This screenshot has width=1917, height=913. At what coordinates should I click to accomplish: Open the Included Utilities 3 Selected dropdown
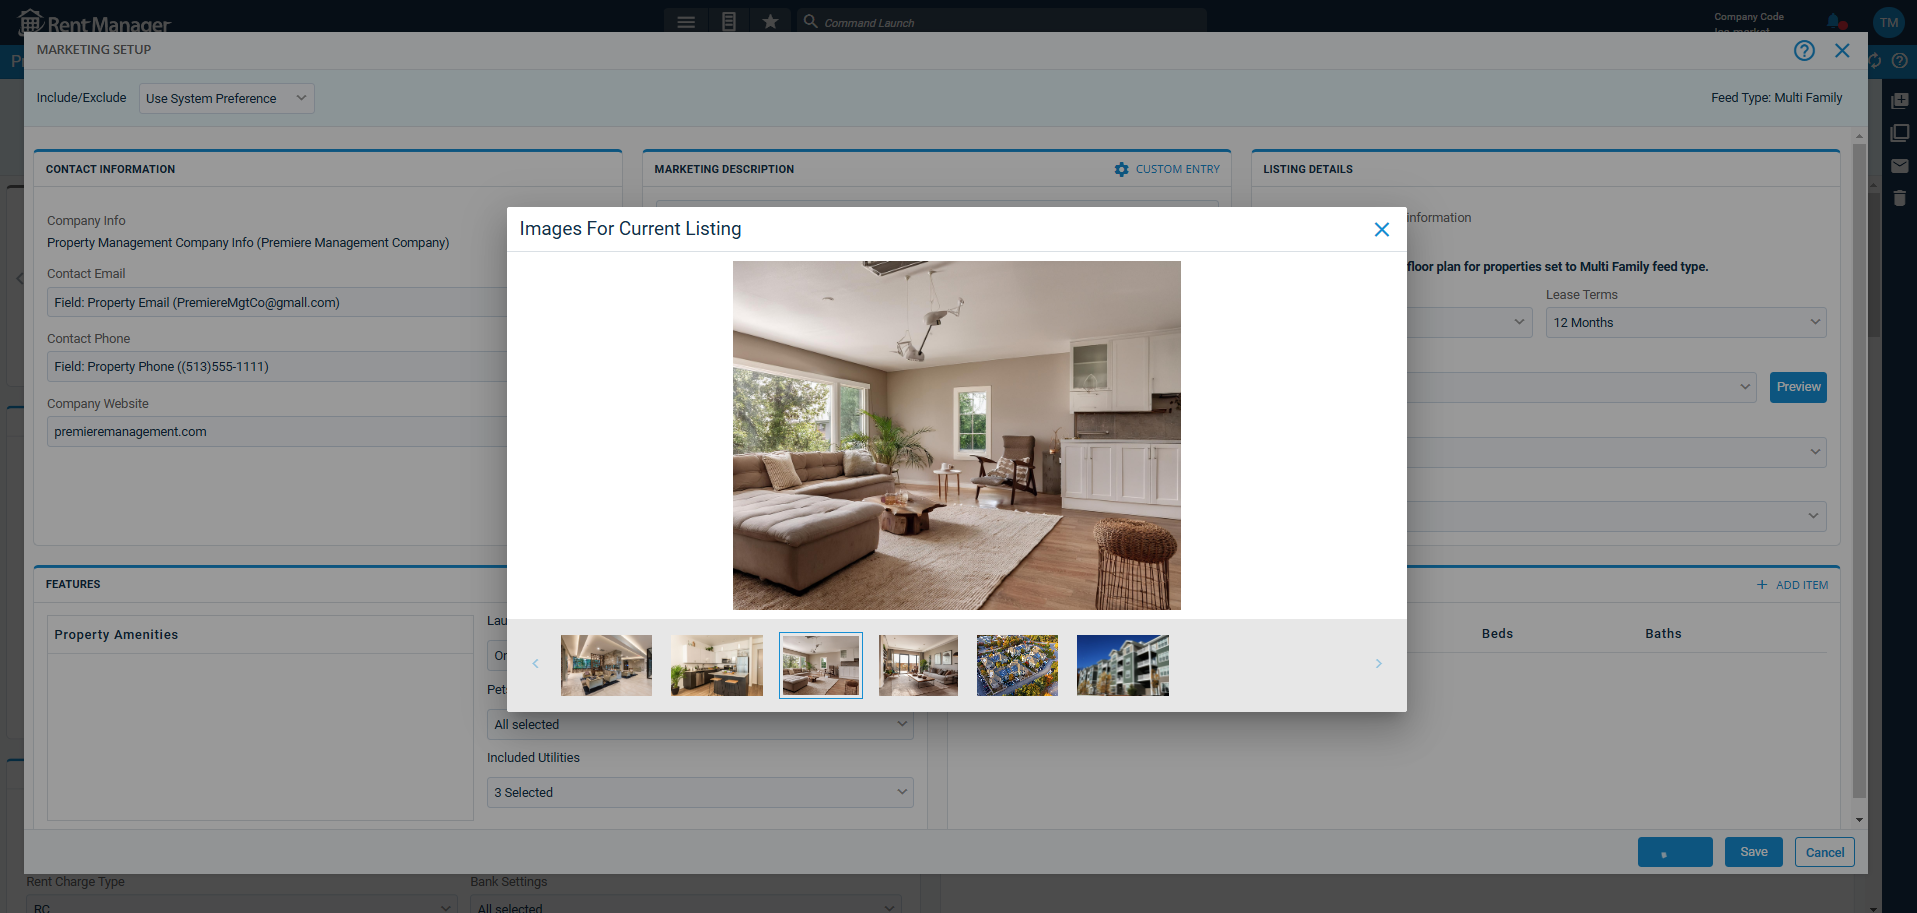(x=699, y=792)
